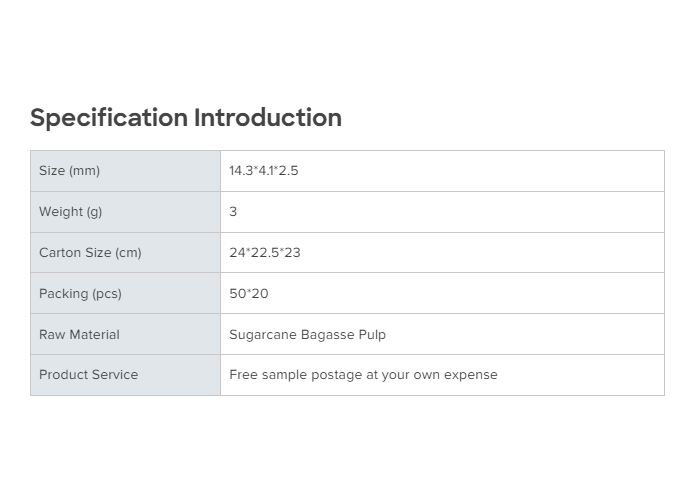This screenshot has width=688, height=496.
Task: Click the Specification Introduction heading
Action: pos(186,118)
